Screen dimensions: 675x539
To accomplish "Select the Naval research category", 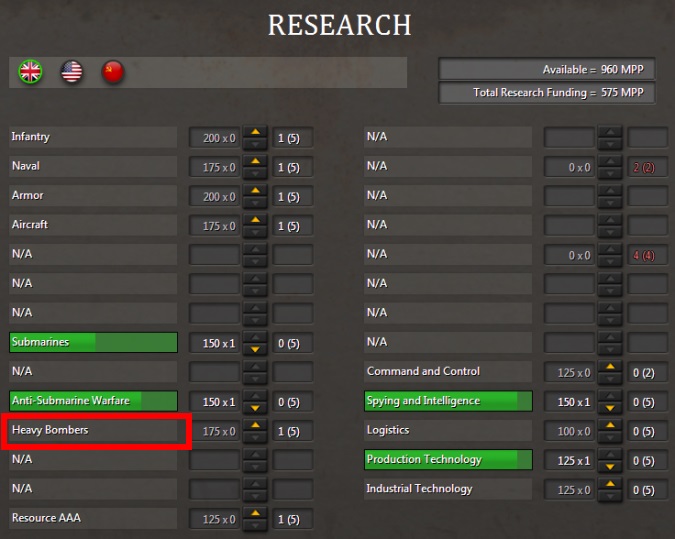I will click(93, 167).
